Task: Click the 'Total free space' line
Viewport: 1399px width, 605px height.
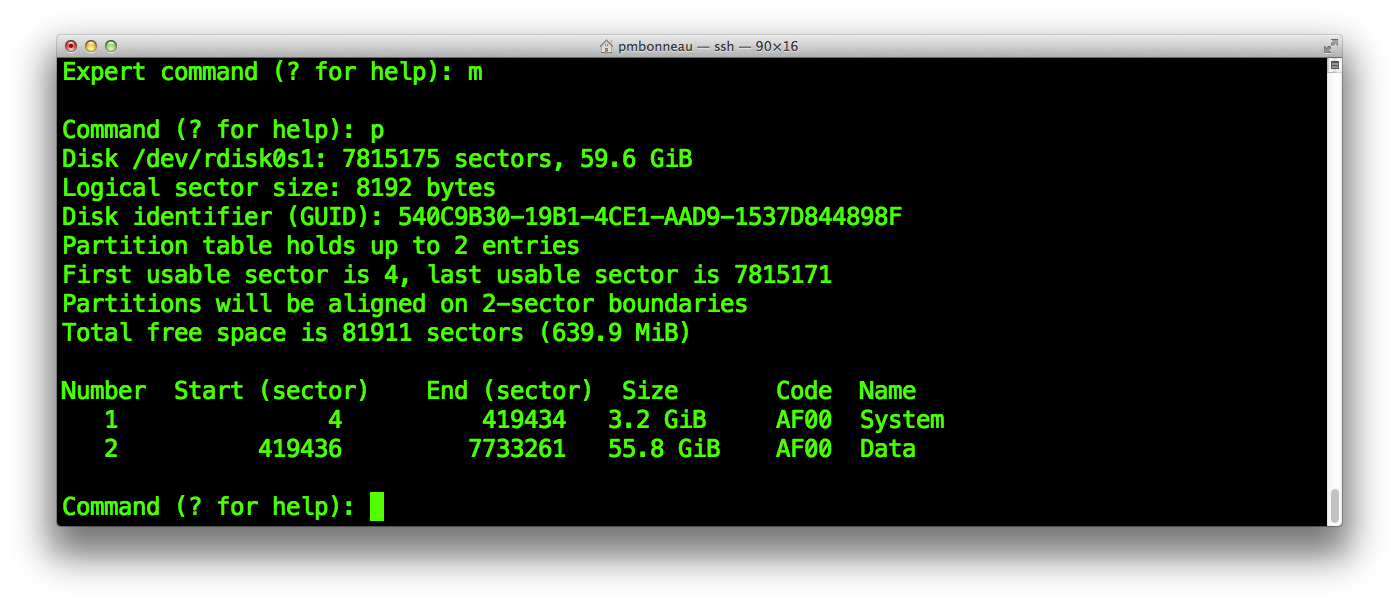Action: (376, 333)
